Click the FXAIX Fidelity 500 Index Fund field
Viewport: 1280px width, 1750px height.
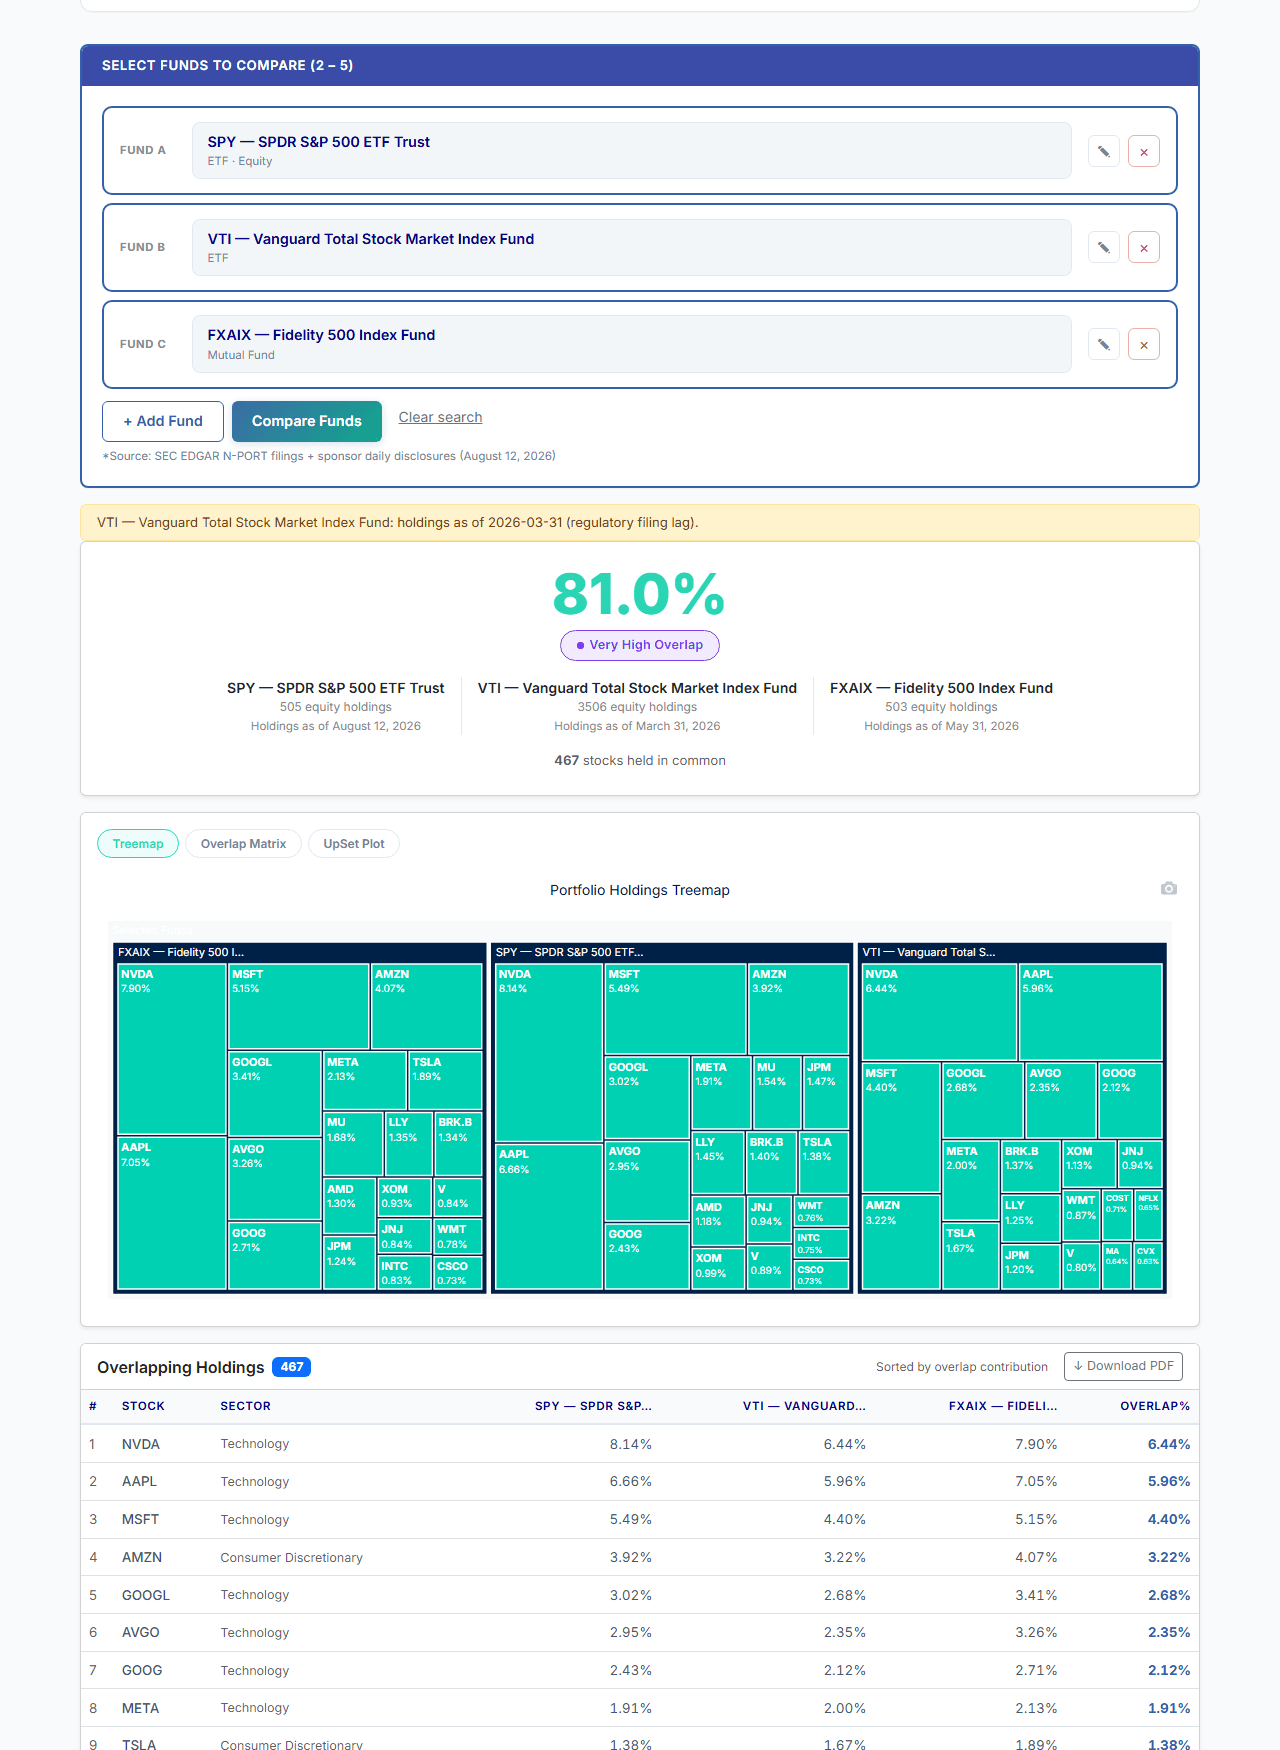631,344
